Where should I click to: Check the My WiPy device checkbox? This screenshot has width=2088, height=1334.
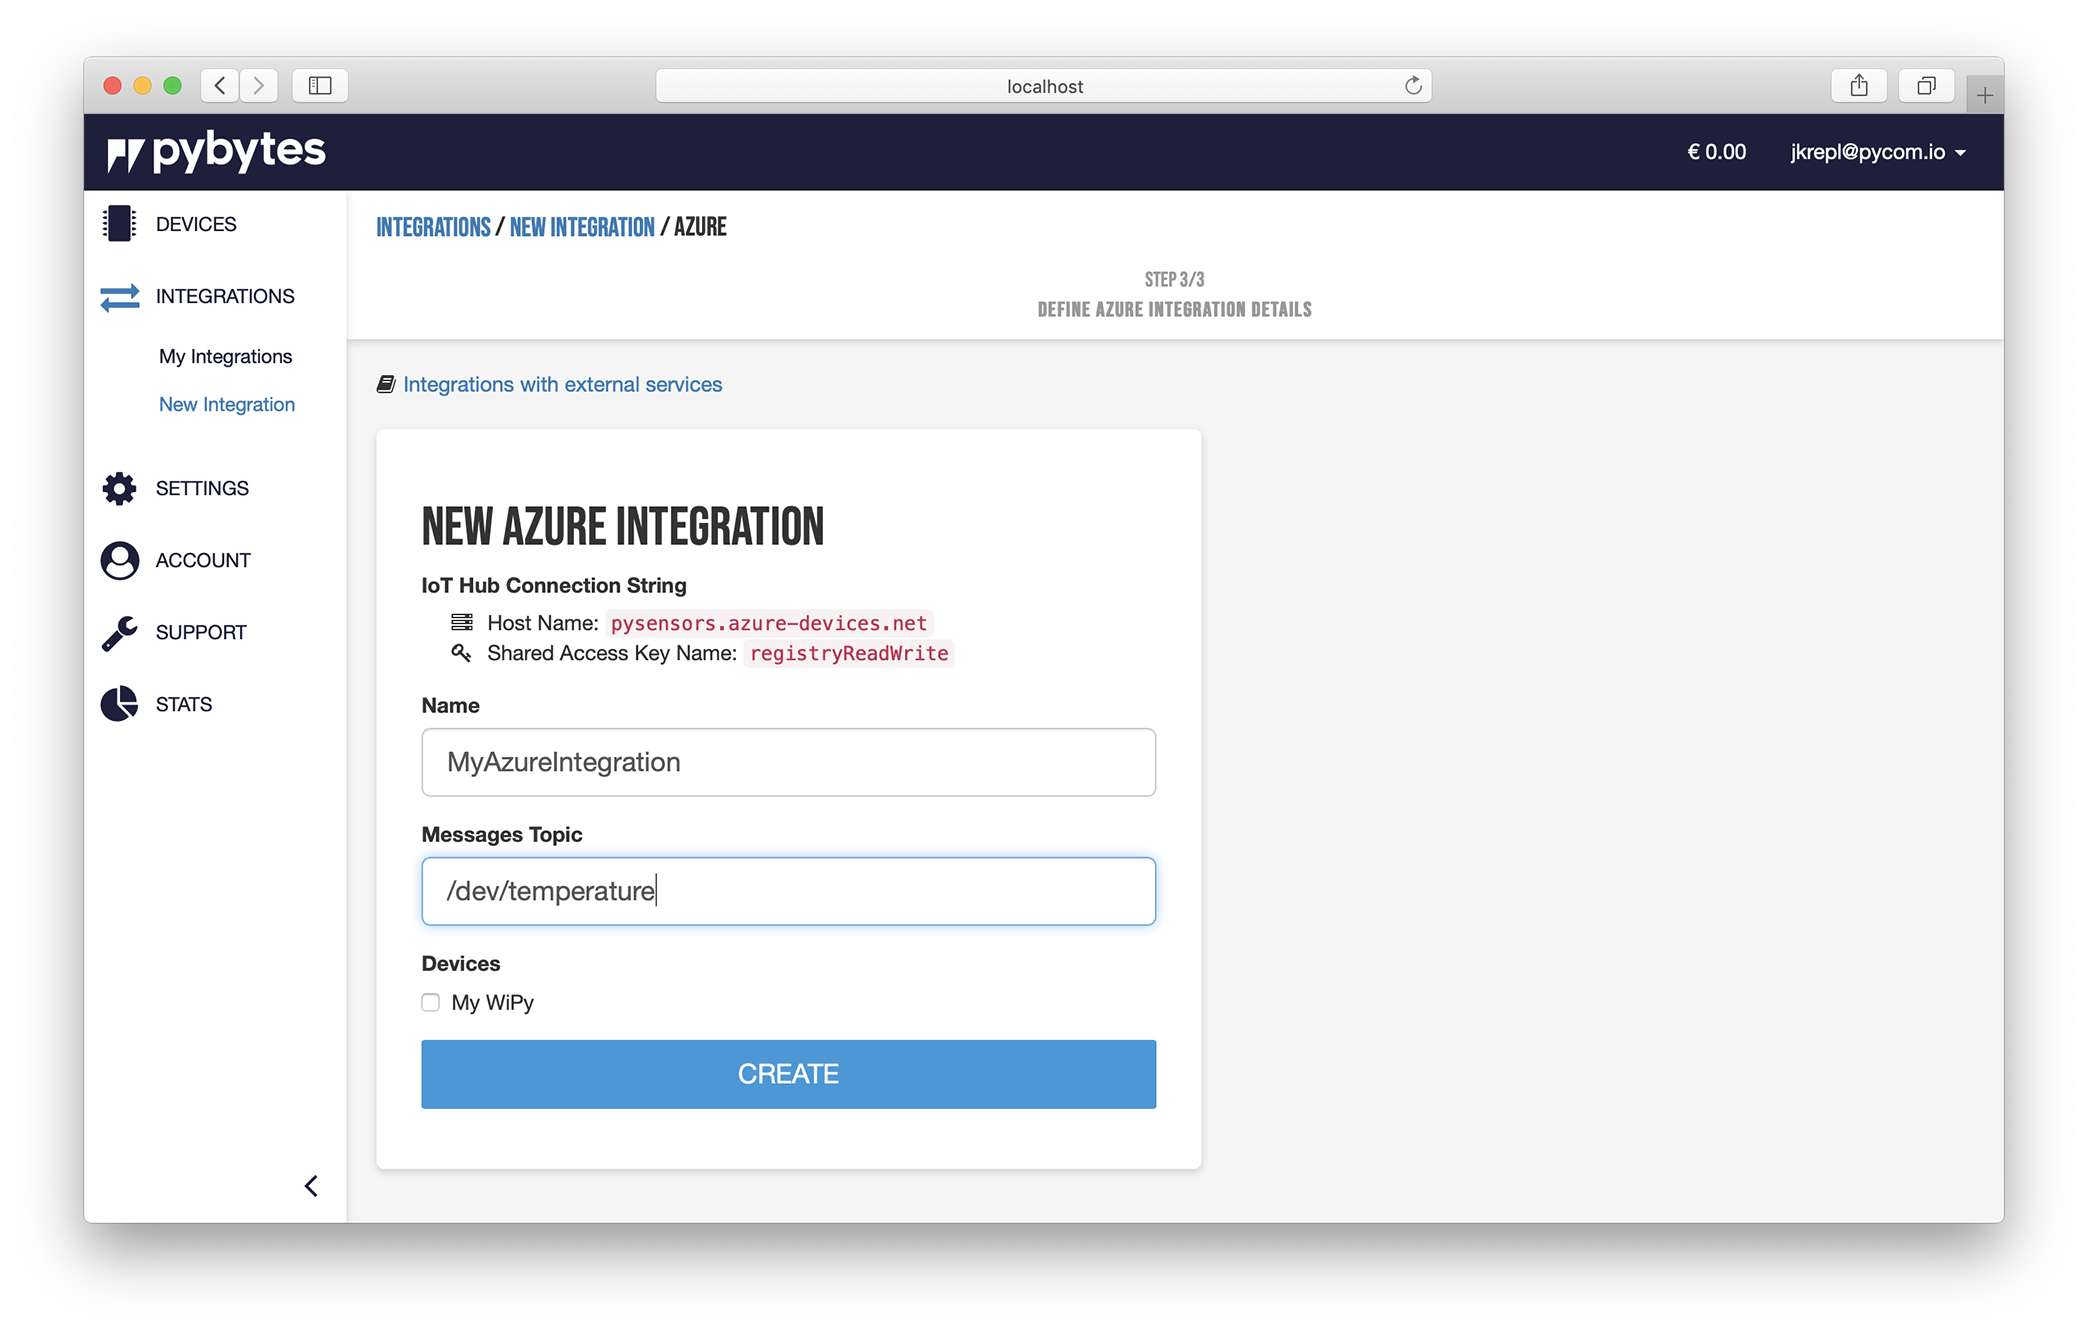pyautogui.click(x=430, y=1002)
